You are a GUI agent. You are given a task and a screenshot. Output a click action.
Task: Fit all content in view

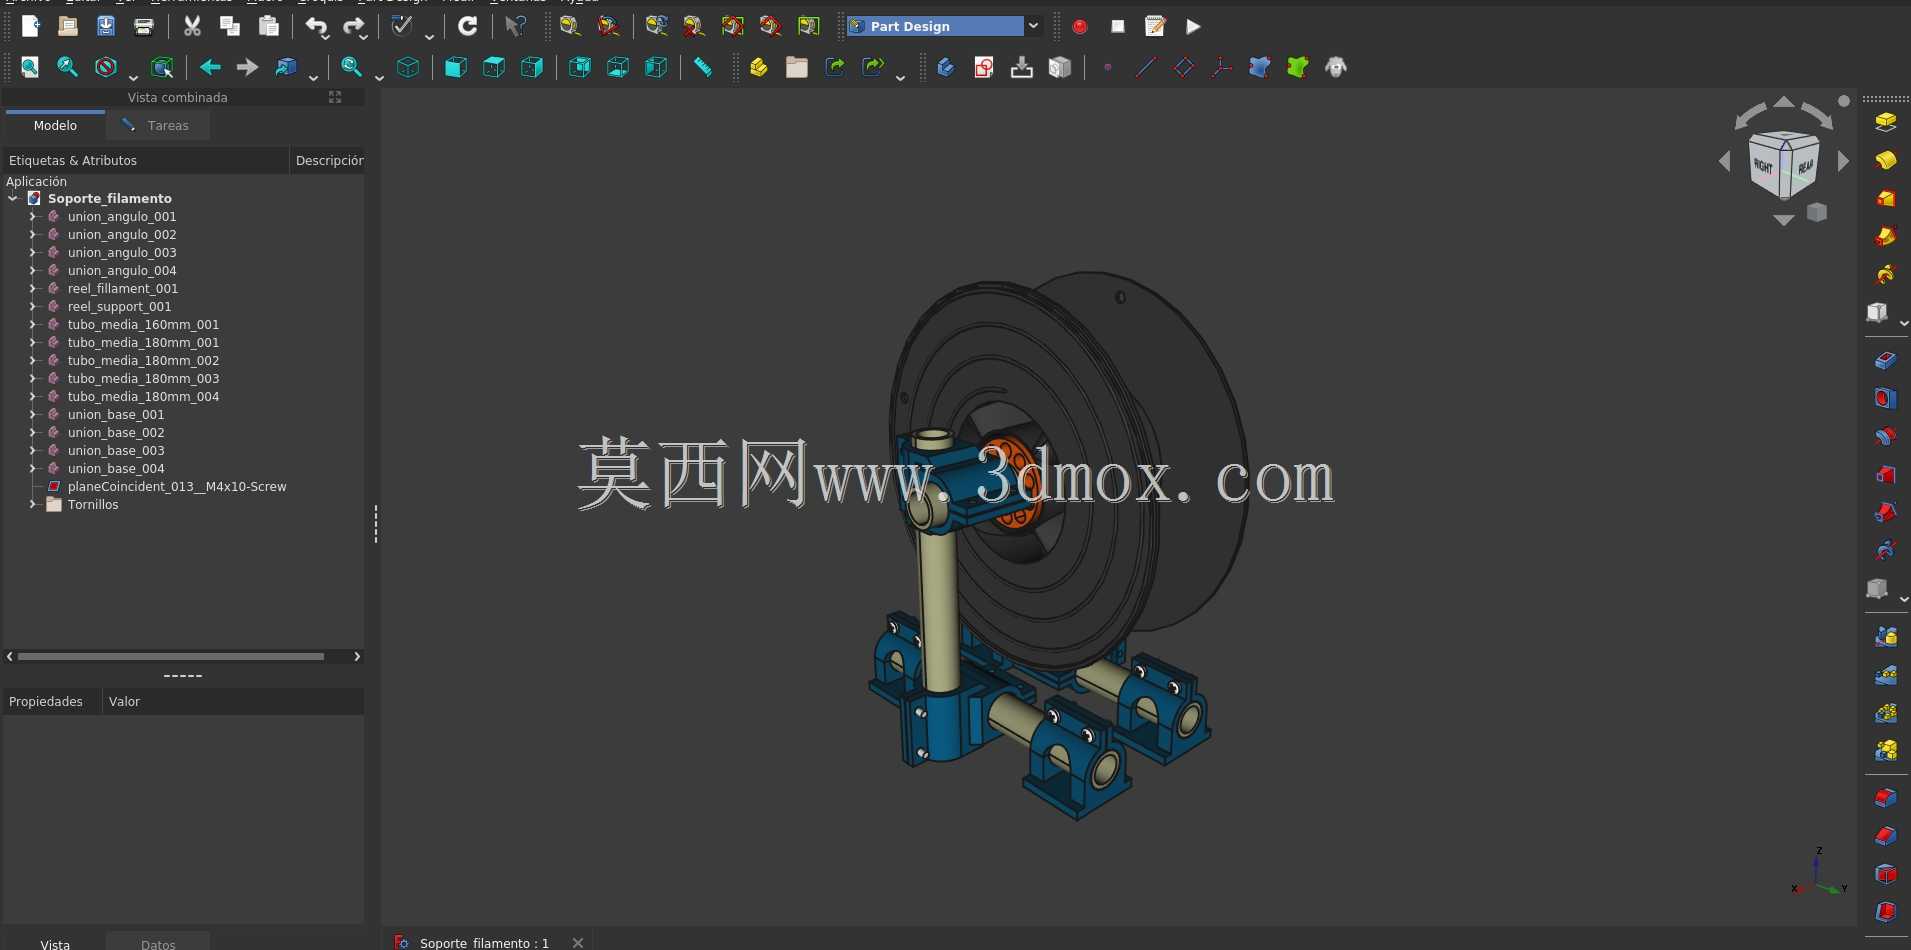click(30, 67)
